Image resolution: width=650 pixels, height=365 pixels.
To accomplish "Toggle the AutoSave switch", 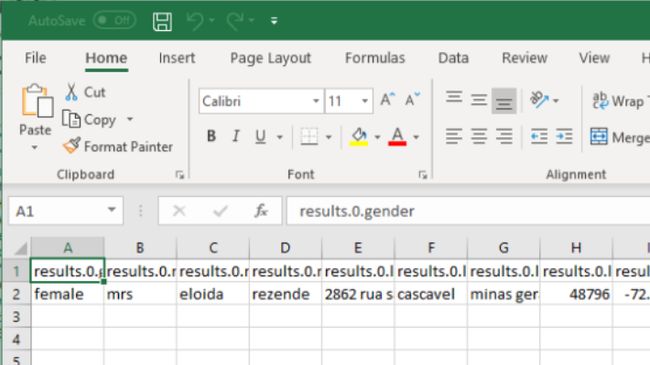I will point(114,20).
